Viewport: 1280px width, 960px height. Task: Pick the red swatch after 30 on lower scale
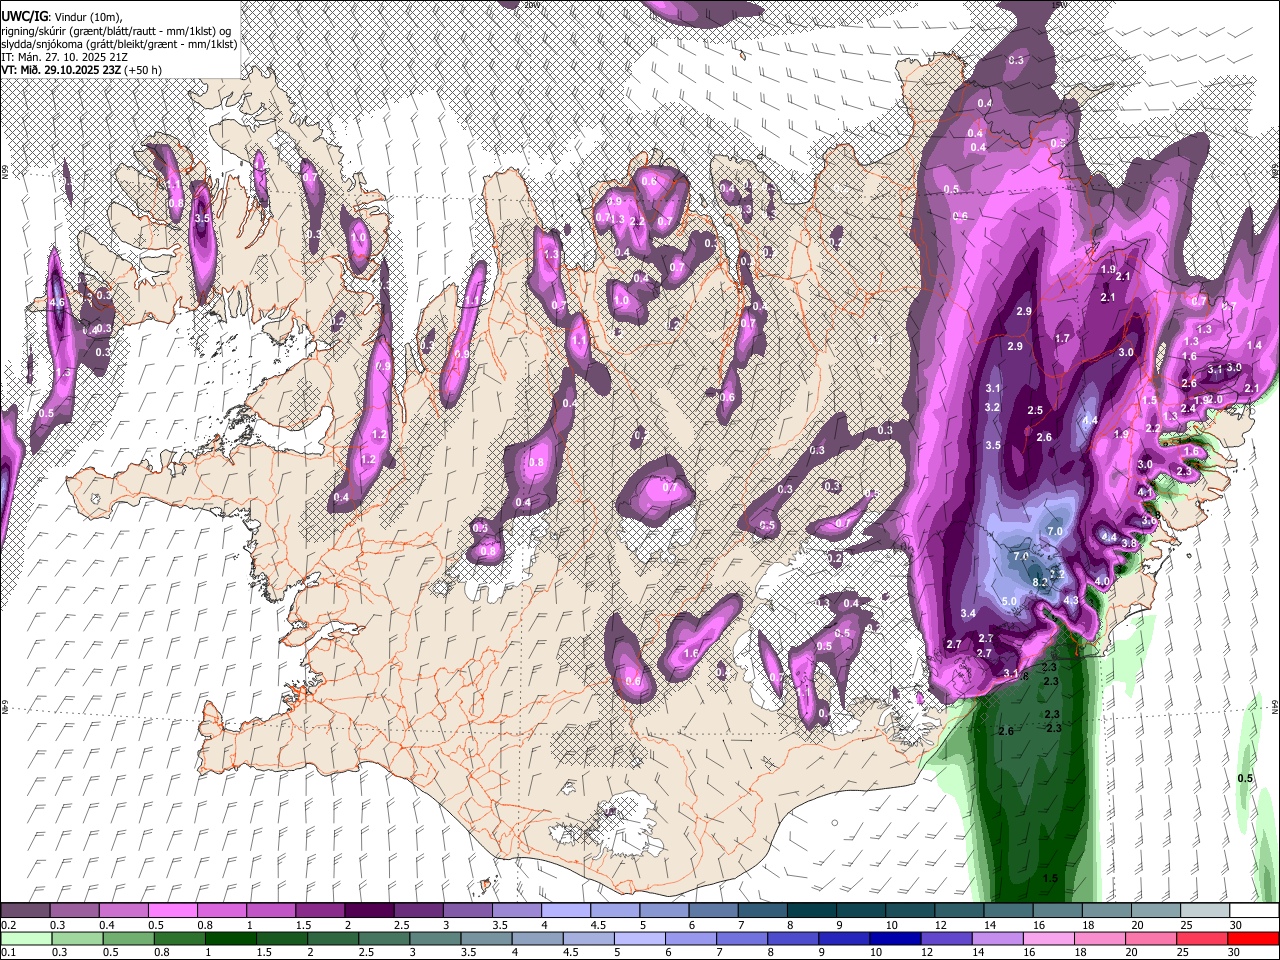(1253, 939)
